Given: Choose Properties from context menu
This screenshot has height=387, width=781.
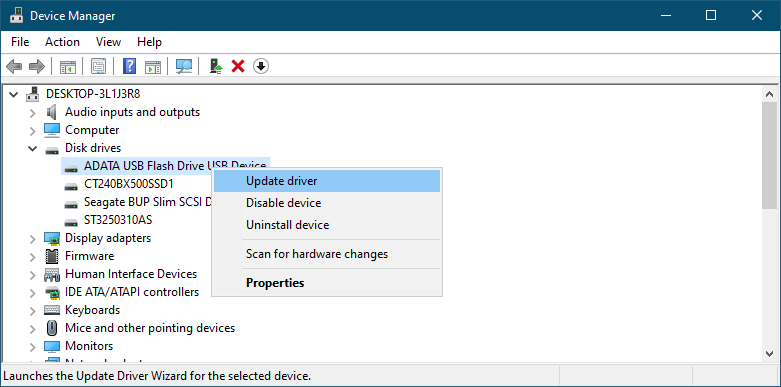Looking at the screenshot, I should (x=327, y=283).
